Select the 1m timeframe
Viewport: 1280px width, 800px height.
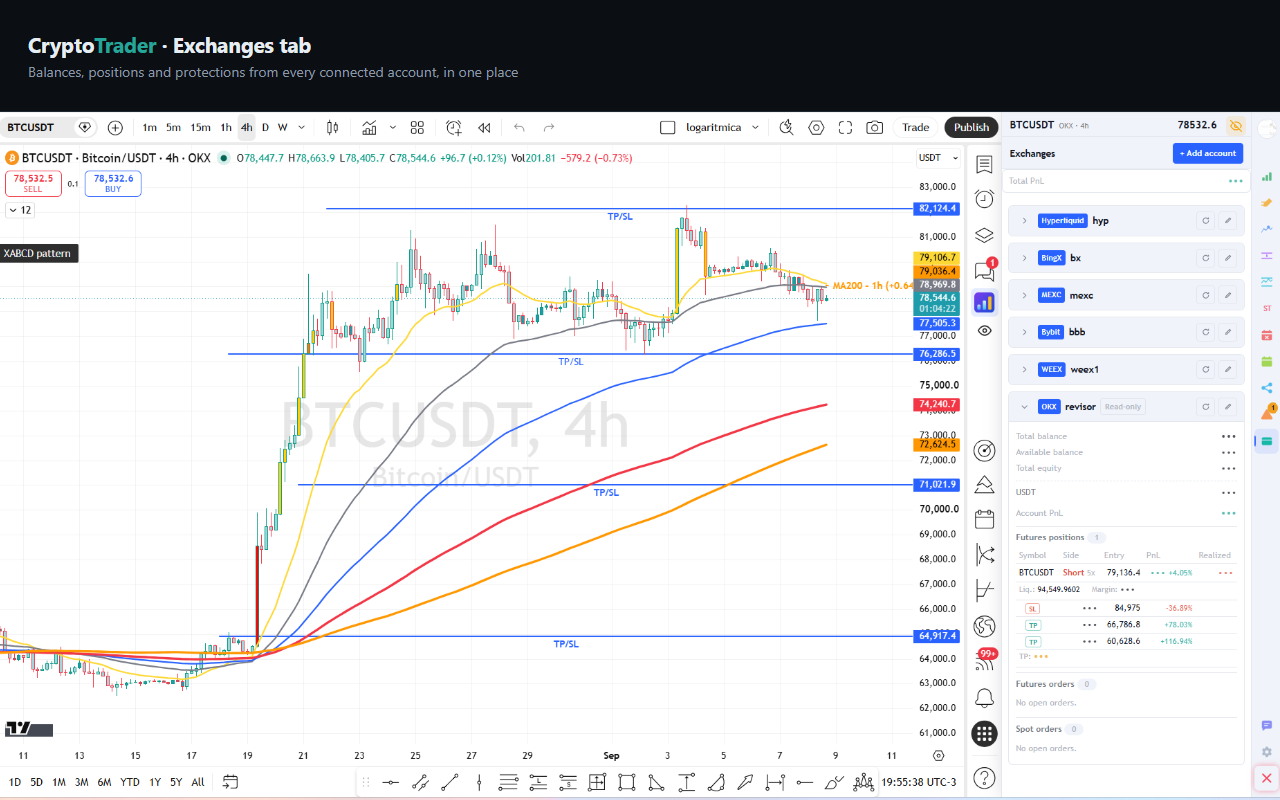(x=150, y=127)
